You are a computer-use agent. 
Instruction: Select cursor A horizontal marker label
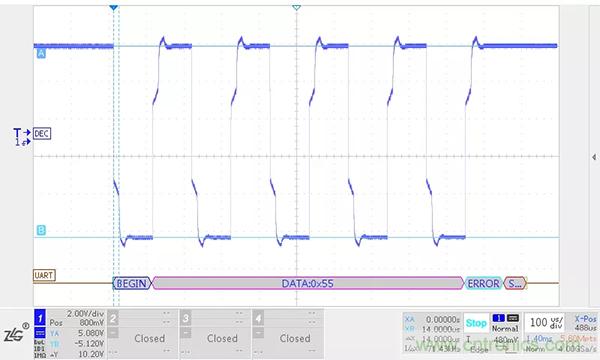(x=41, y=53)
